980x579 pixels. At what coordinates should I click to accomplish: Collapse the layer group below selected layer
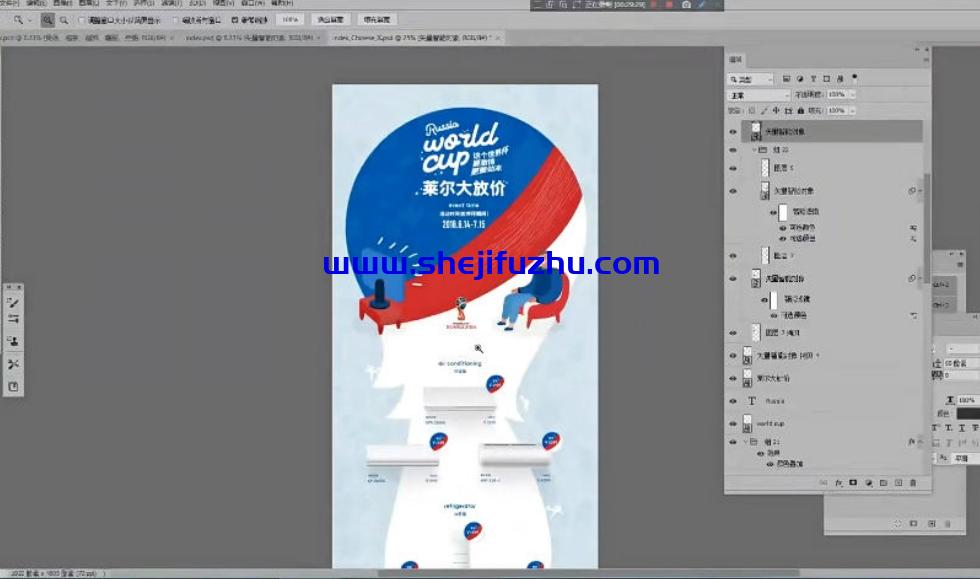[x=753, y=149]
